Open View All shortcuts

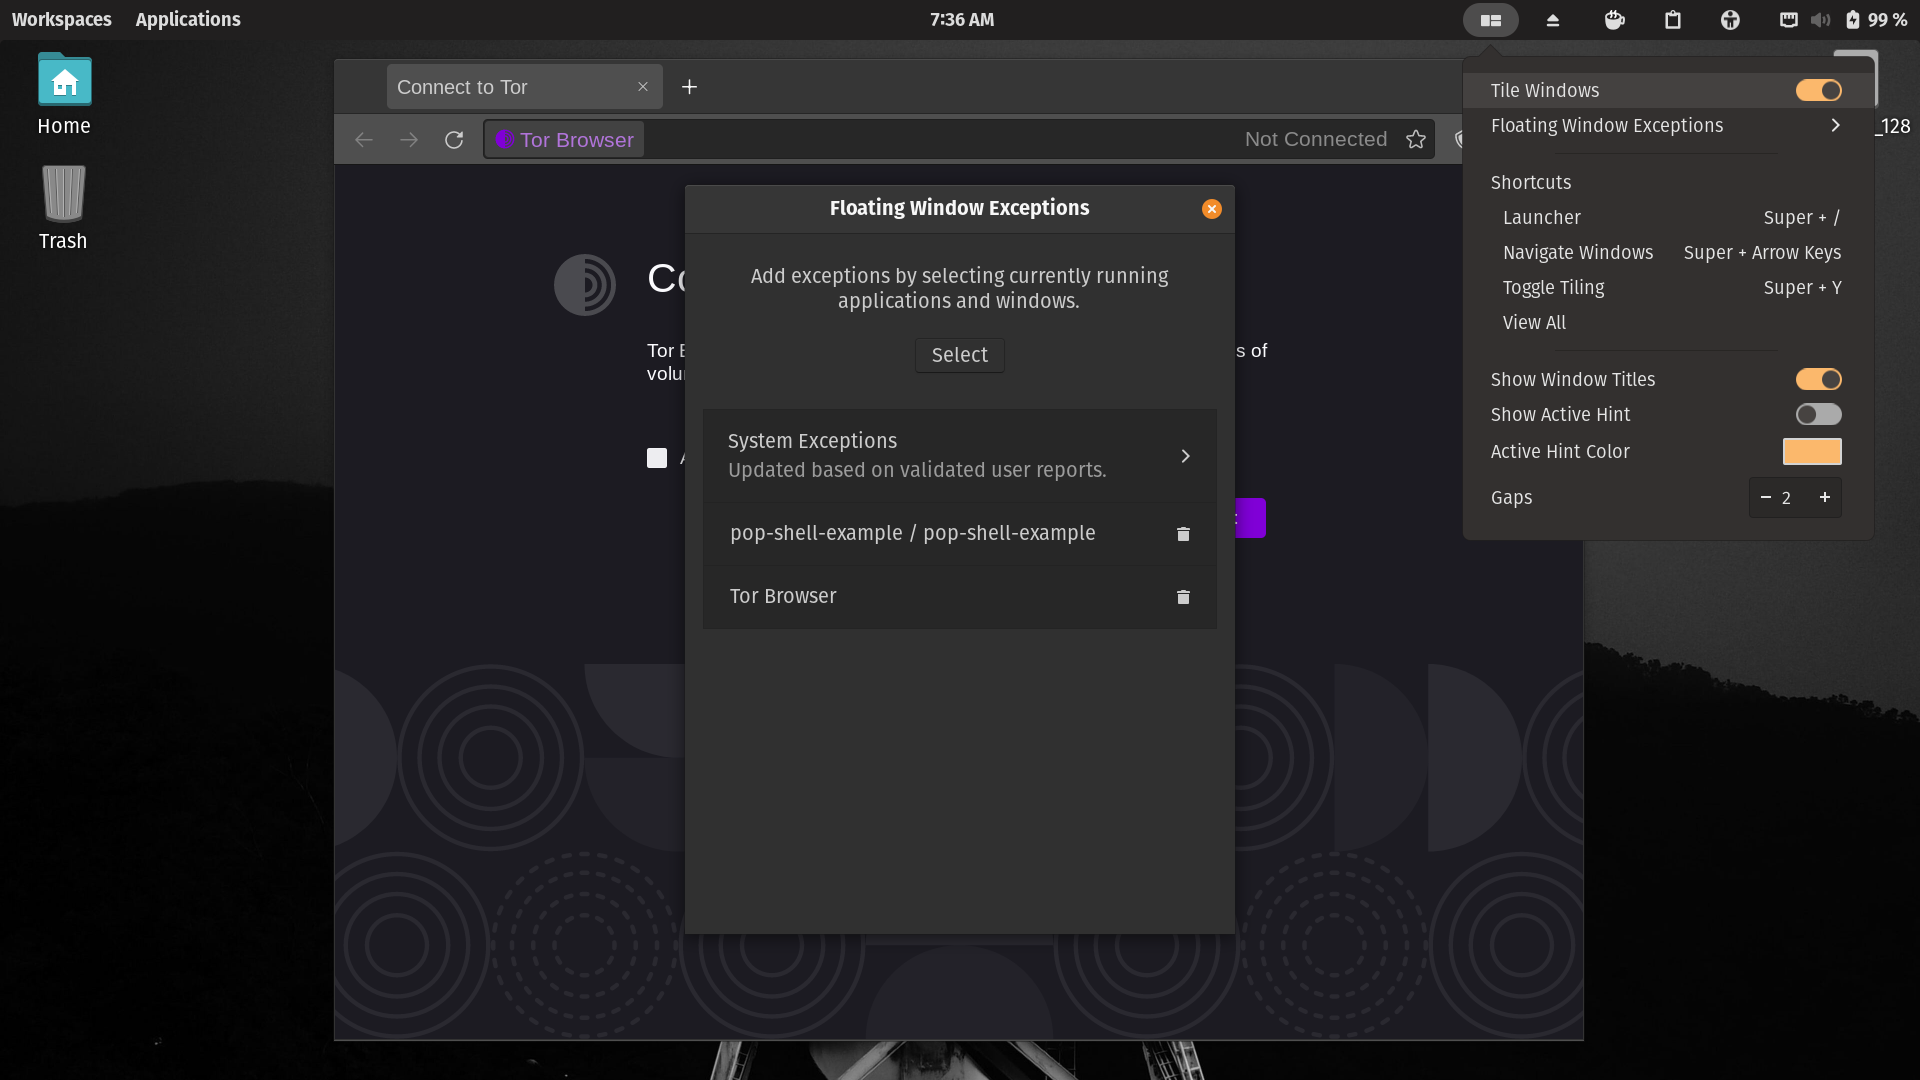(x=1533, y=322)
